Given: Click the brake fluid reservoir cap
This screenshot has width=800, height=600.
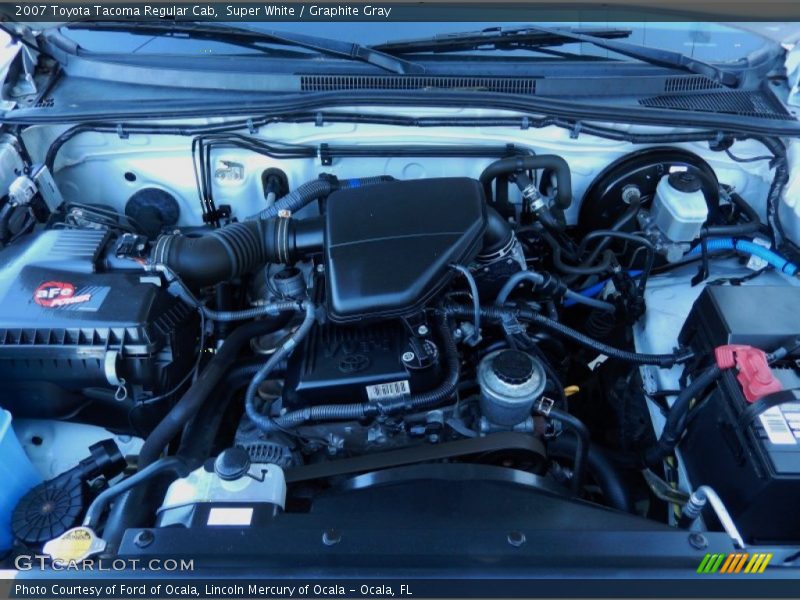Looking at the screenshot, I should (687, 183).
